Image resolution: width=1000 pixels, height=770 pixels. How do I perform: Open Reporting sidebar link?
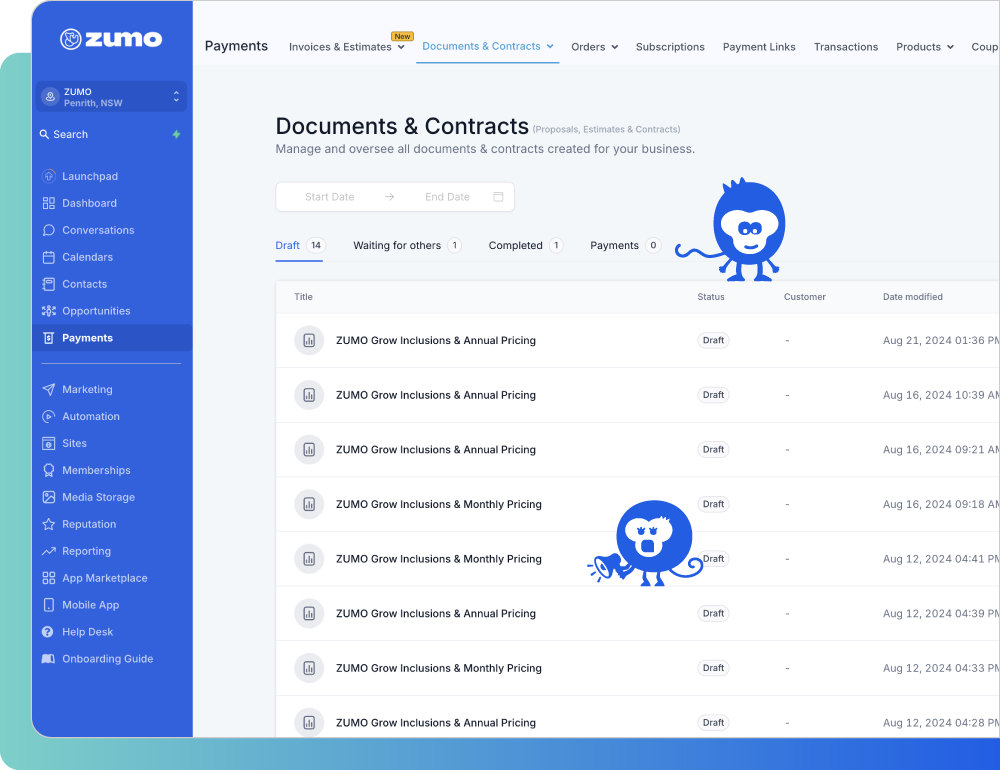click(x=86, y=551)
